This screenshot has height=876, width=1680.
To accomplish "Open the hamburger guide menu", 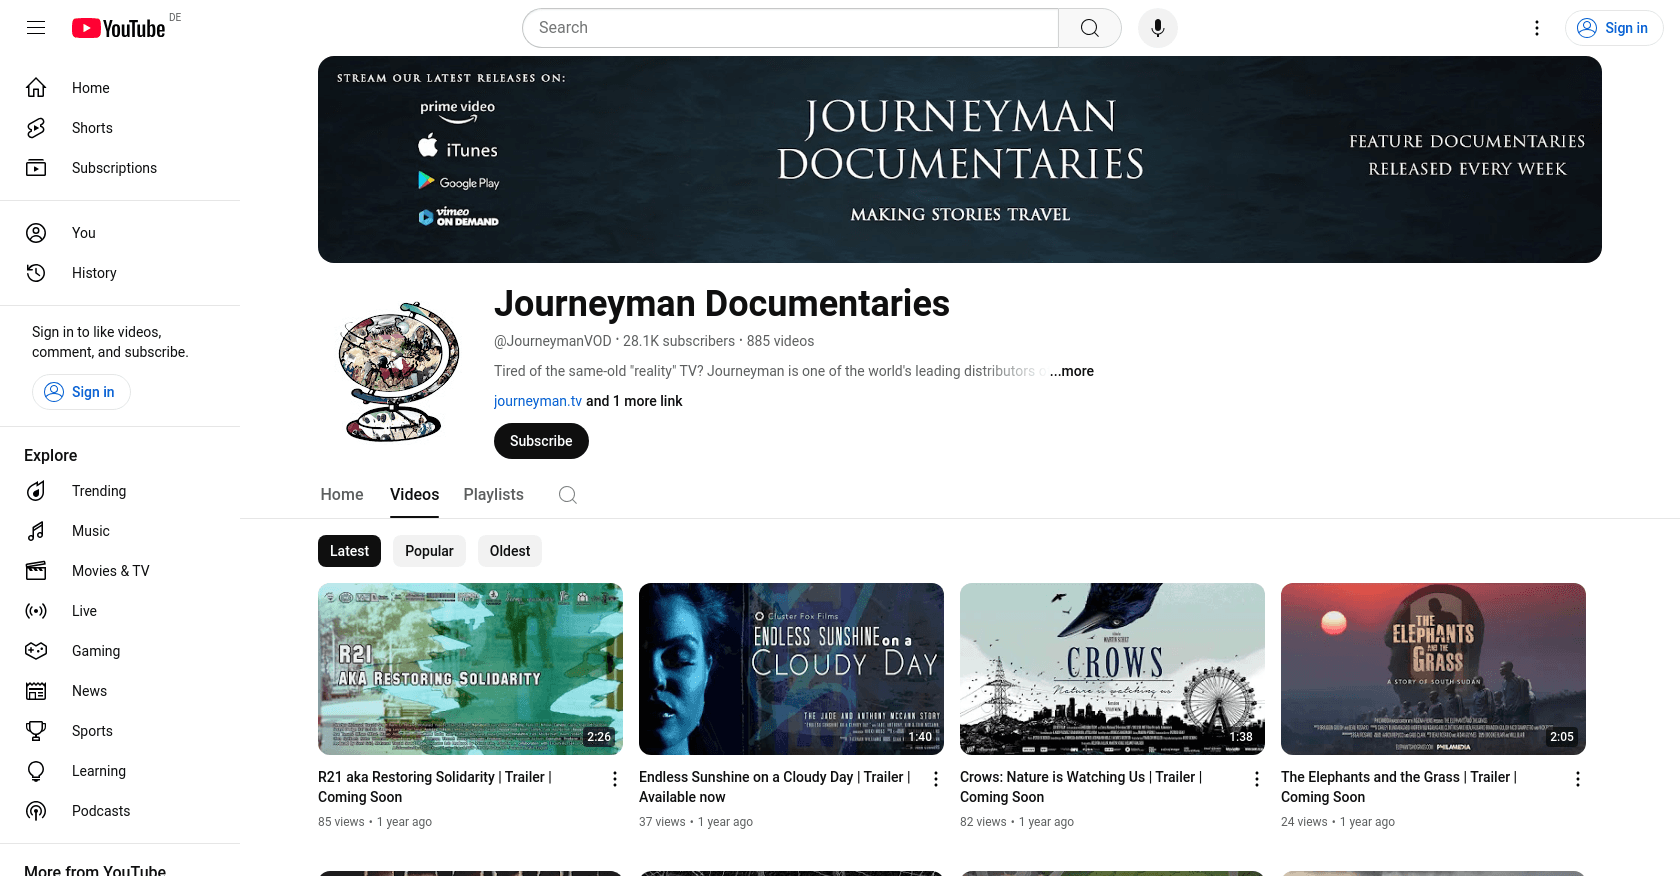I will pyautogui.click(x=36, y=28).
